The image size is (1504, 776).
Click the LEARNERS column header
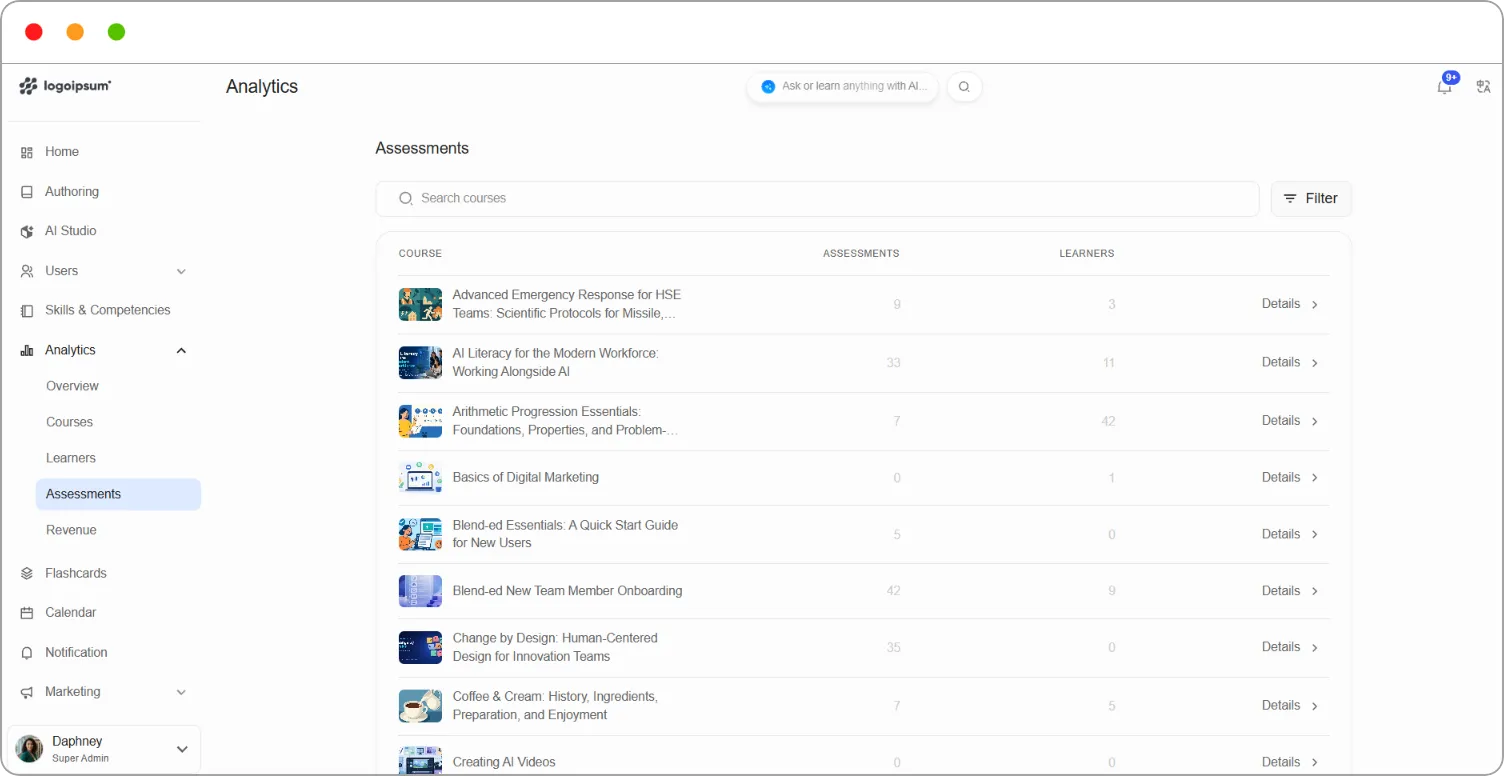tap(1087, 254)
